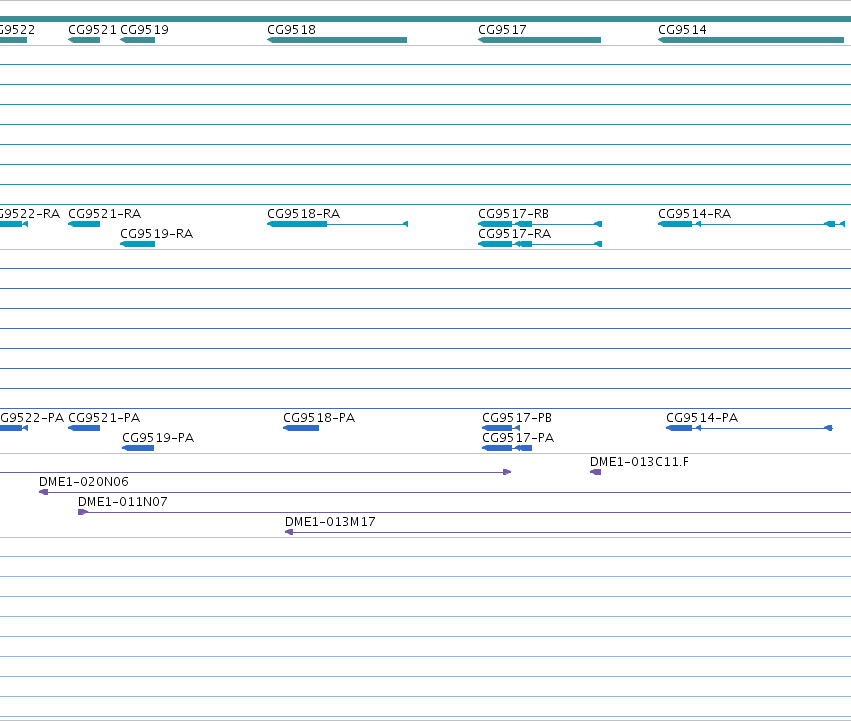
Task: Click the CG9514-RA transcript label
Action: (x=695, y=213)
